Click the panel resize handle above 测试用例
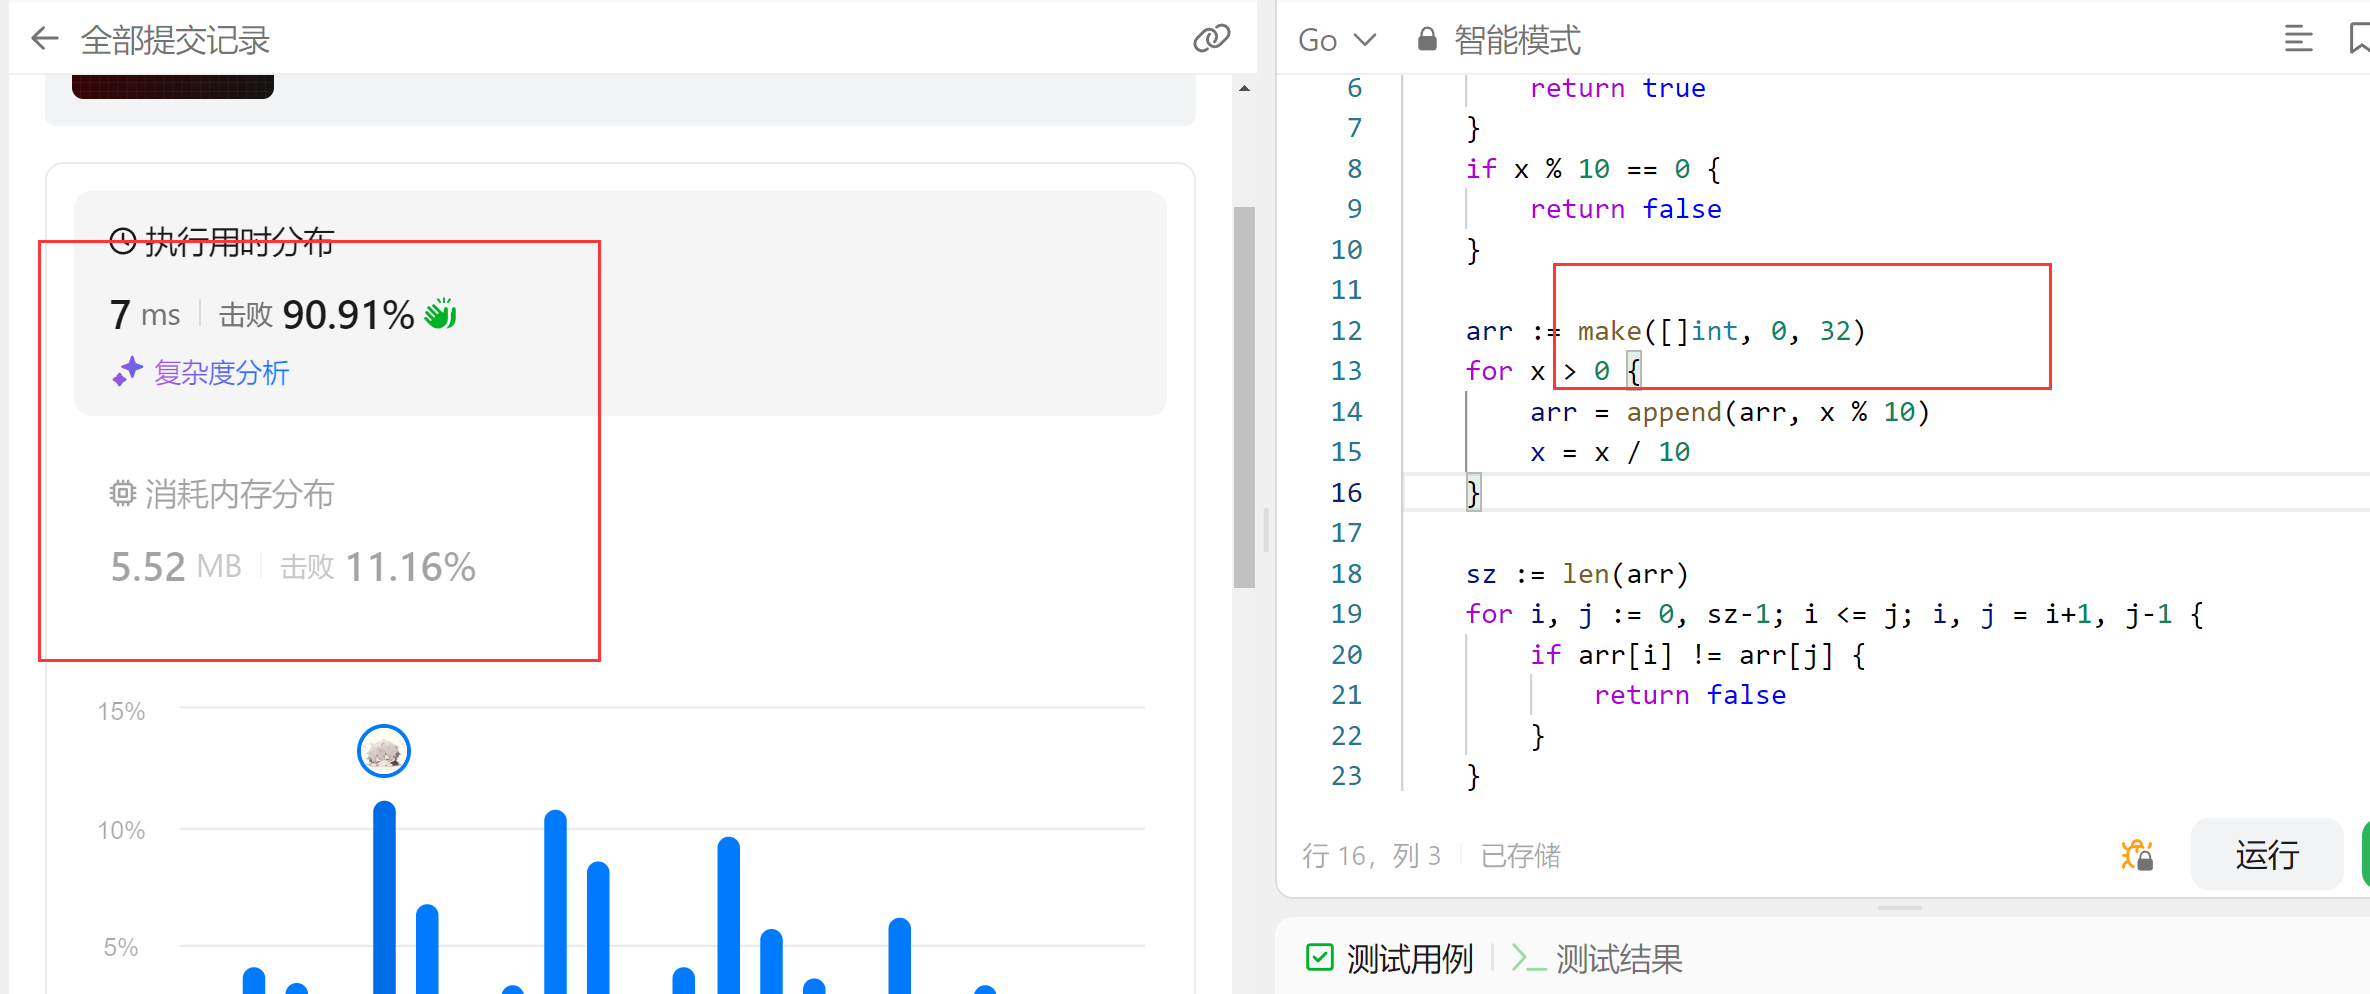Viewport: 2370px width, 994px height. coord(1899,908)
